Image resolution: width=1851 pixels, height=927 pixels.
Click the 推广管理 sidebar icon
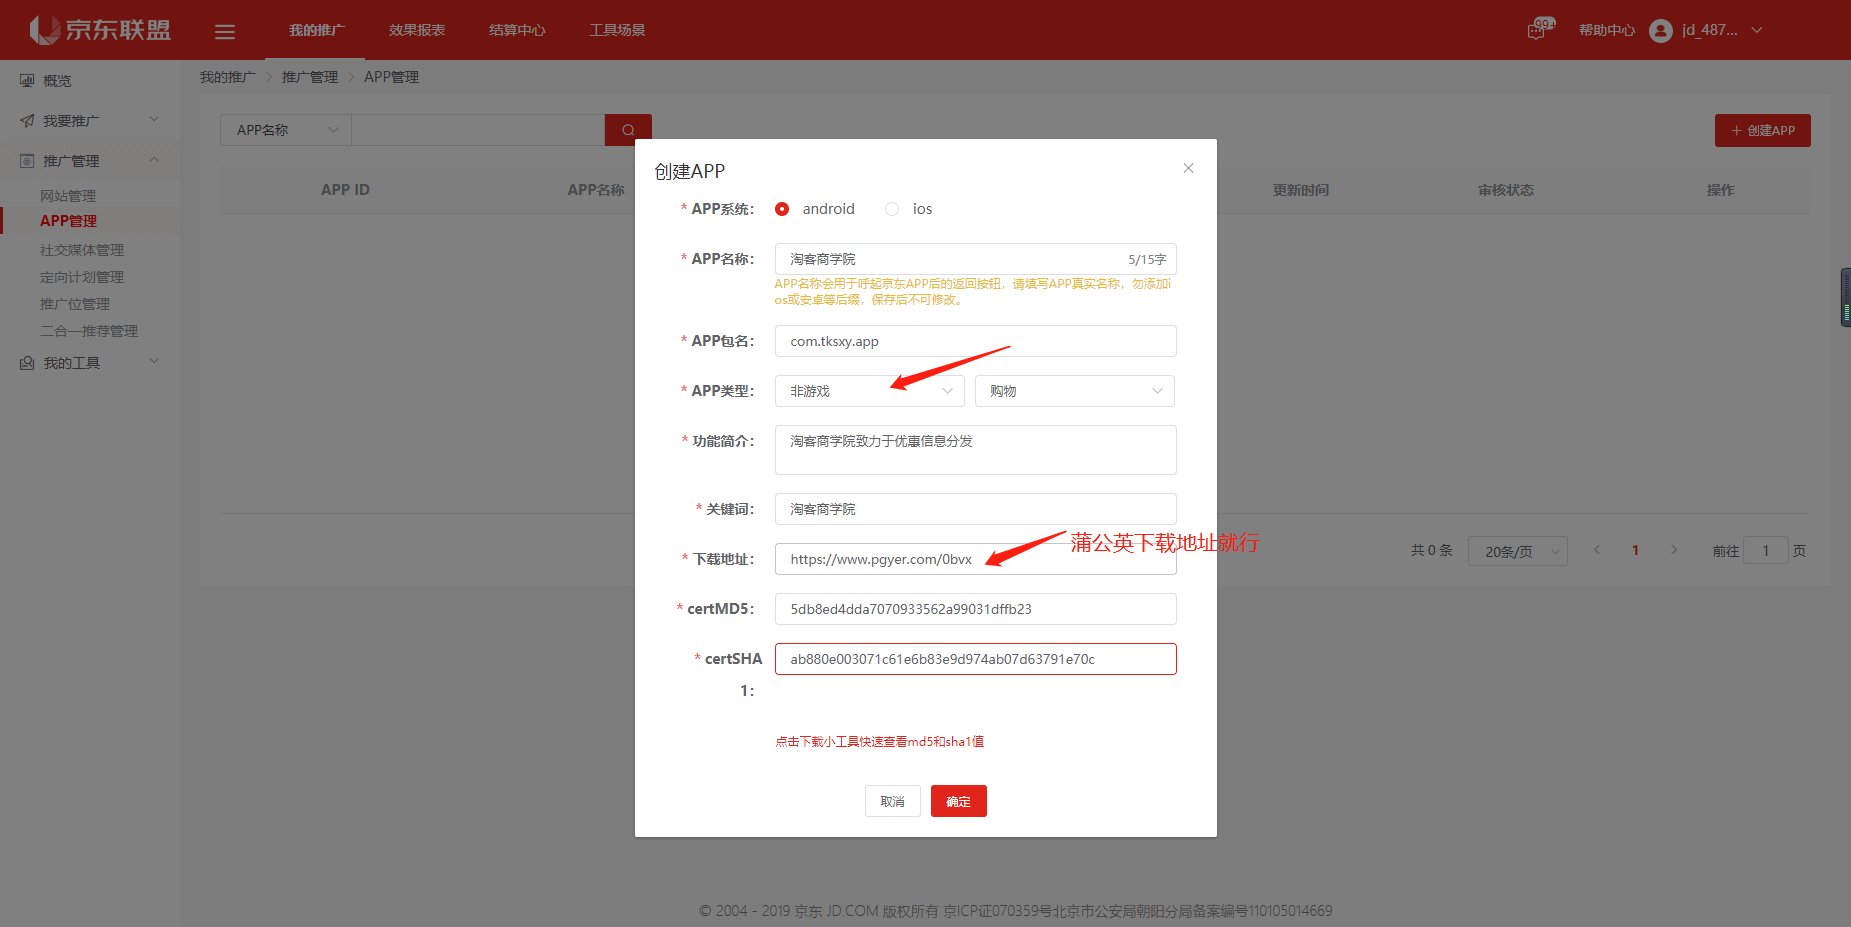point(27,161)
